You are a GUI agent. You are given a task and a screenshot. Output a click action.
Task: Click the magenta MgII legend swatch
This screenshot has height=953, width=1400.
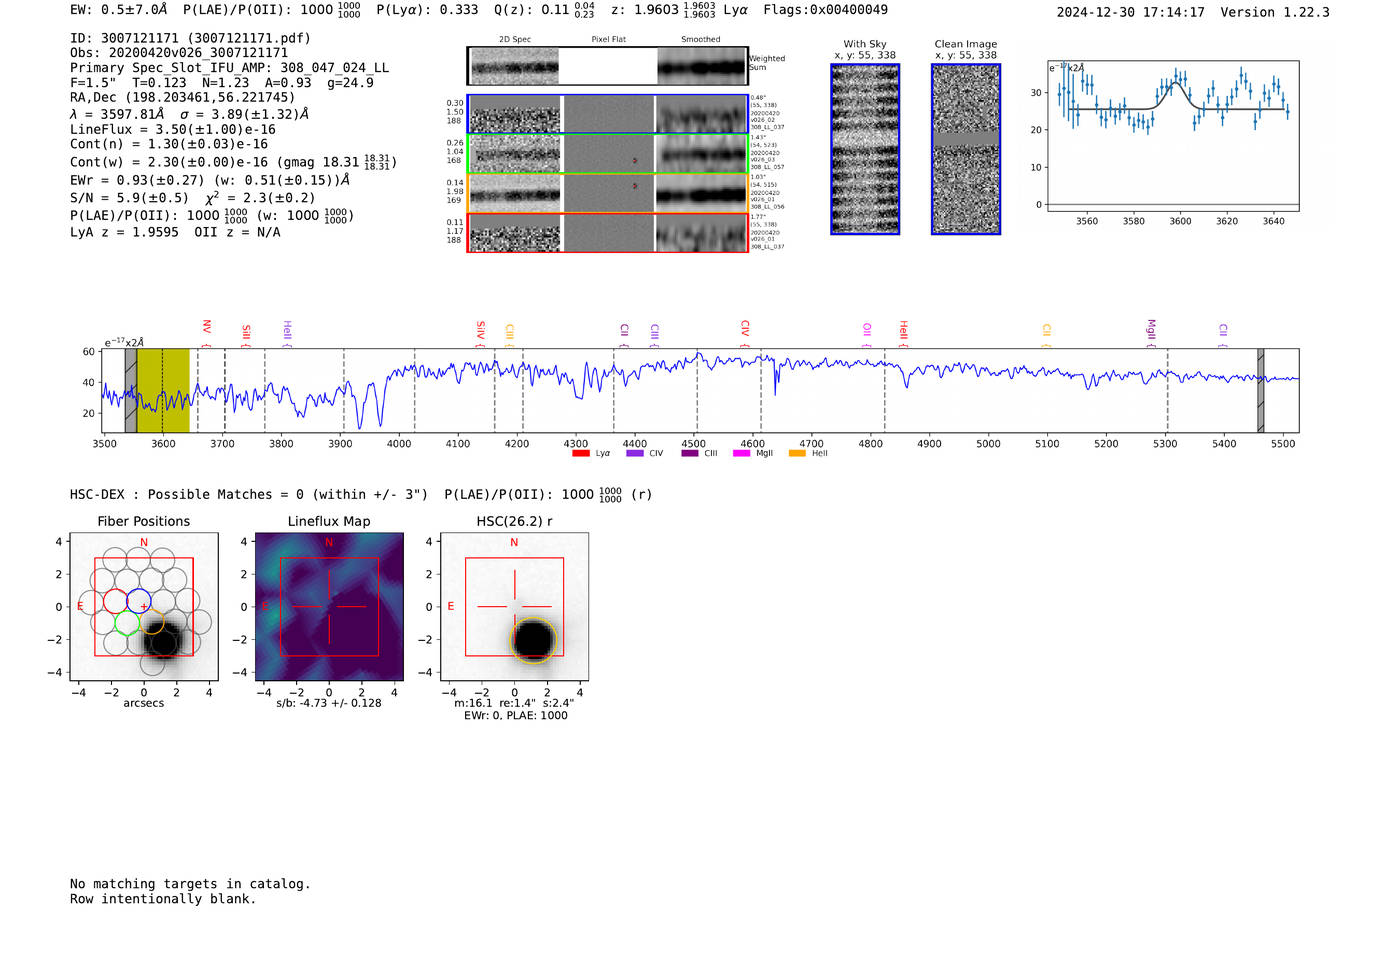(742, 453)
